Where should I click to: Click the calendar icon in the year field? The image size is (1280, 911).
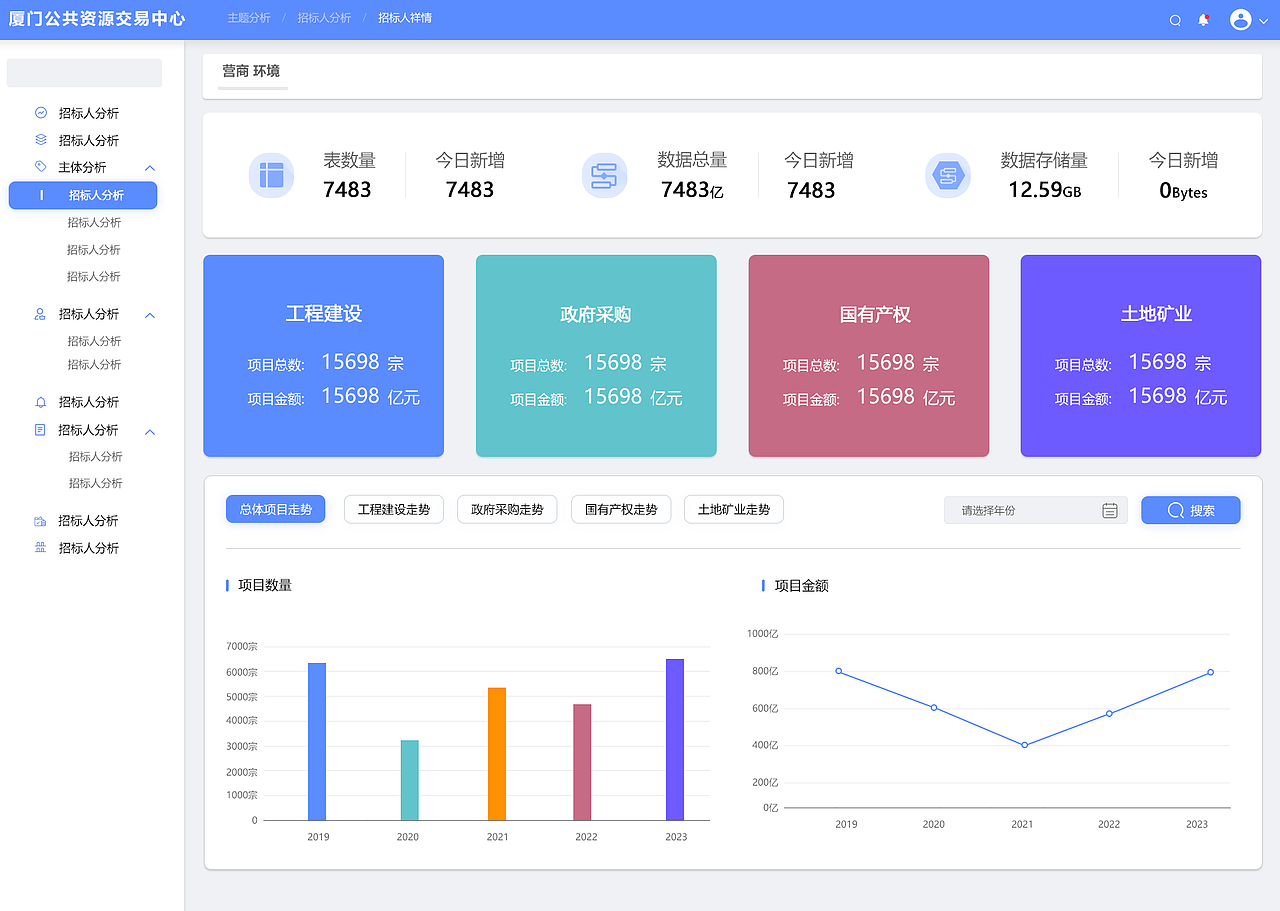1110,510
